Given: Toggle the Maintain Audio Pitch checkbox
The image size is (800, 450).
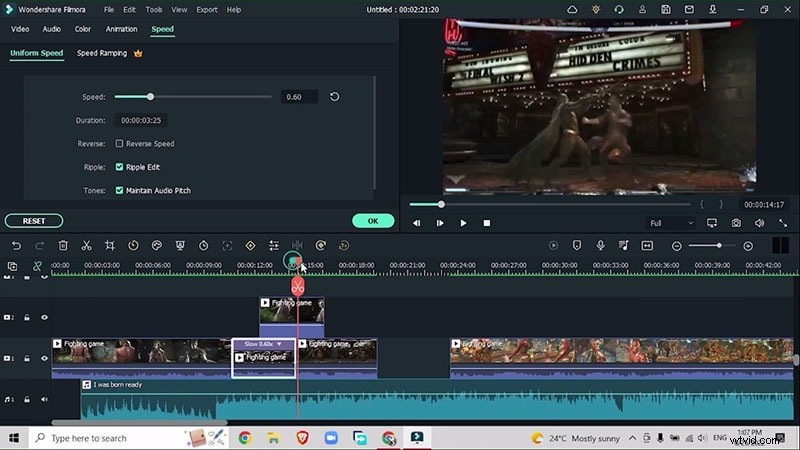Looking at the screenshot, I should 120,190.
